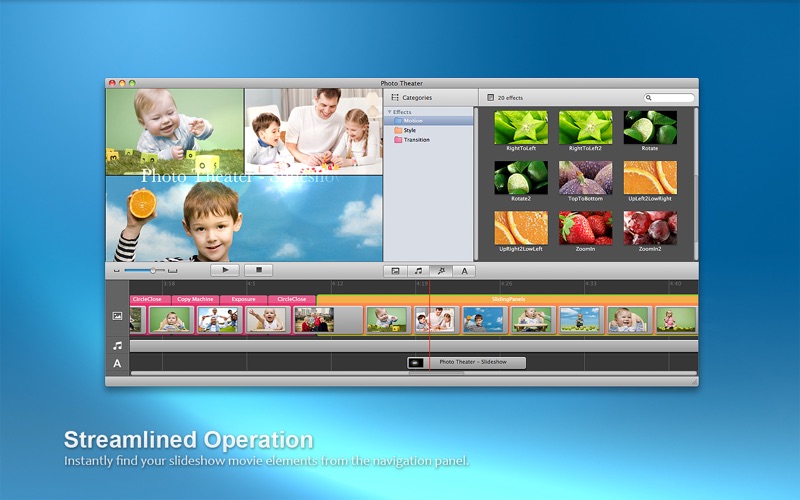The image size is (800, 500).
Task: Choose the TopToBottom effect thumbnail
Action: (585, 178)
